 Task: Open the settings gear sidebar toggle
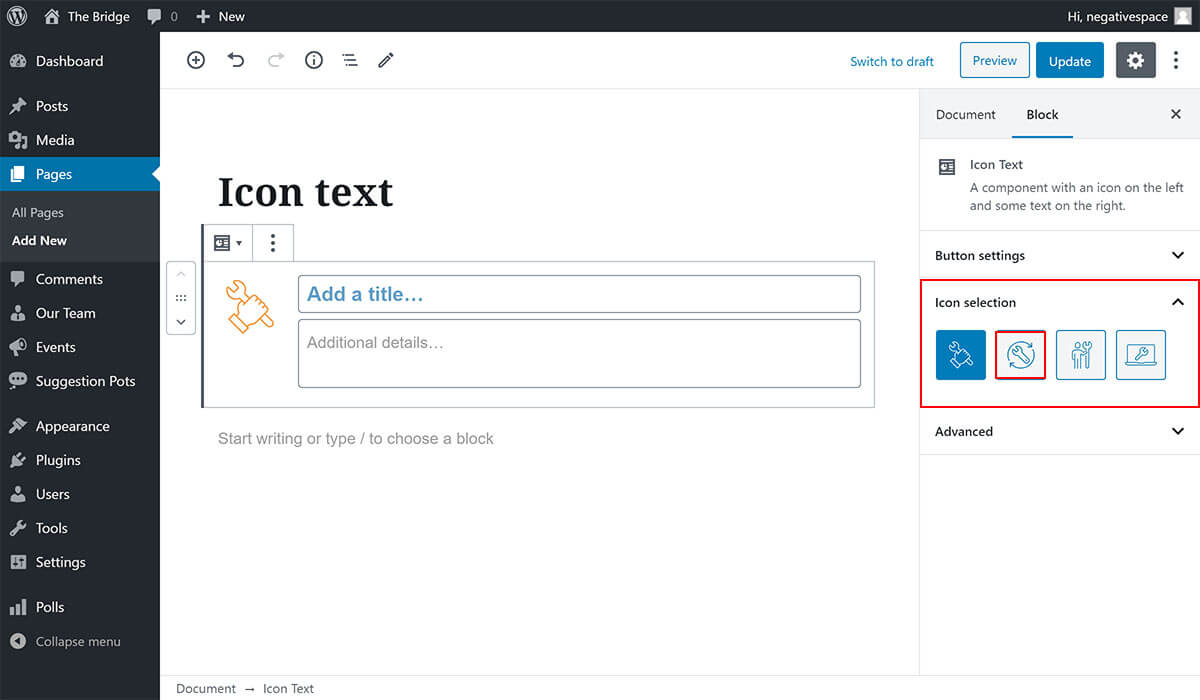pos(1135,61)
